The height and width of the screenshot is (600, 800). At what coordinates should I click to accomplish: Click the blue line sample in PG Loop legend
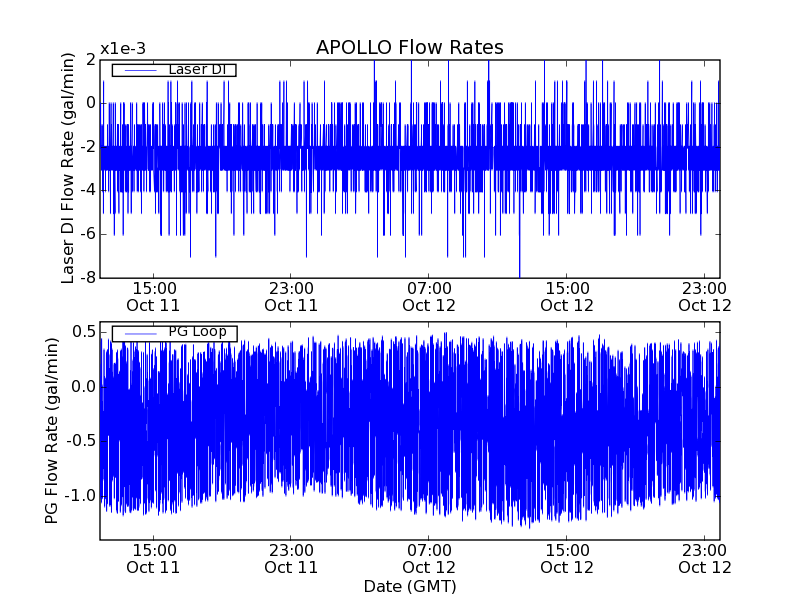click(140, 333)
